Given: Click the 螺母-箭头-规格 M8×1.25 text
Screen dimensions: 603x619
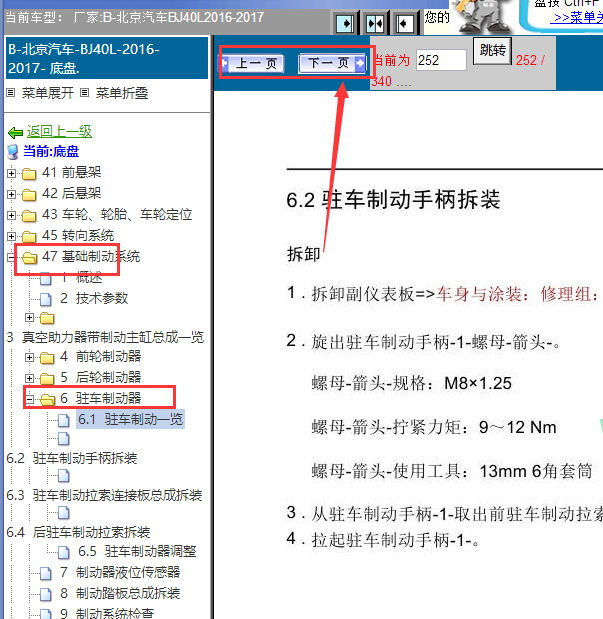Looking at the screenshot, I should pos(411,383).
